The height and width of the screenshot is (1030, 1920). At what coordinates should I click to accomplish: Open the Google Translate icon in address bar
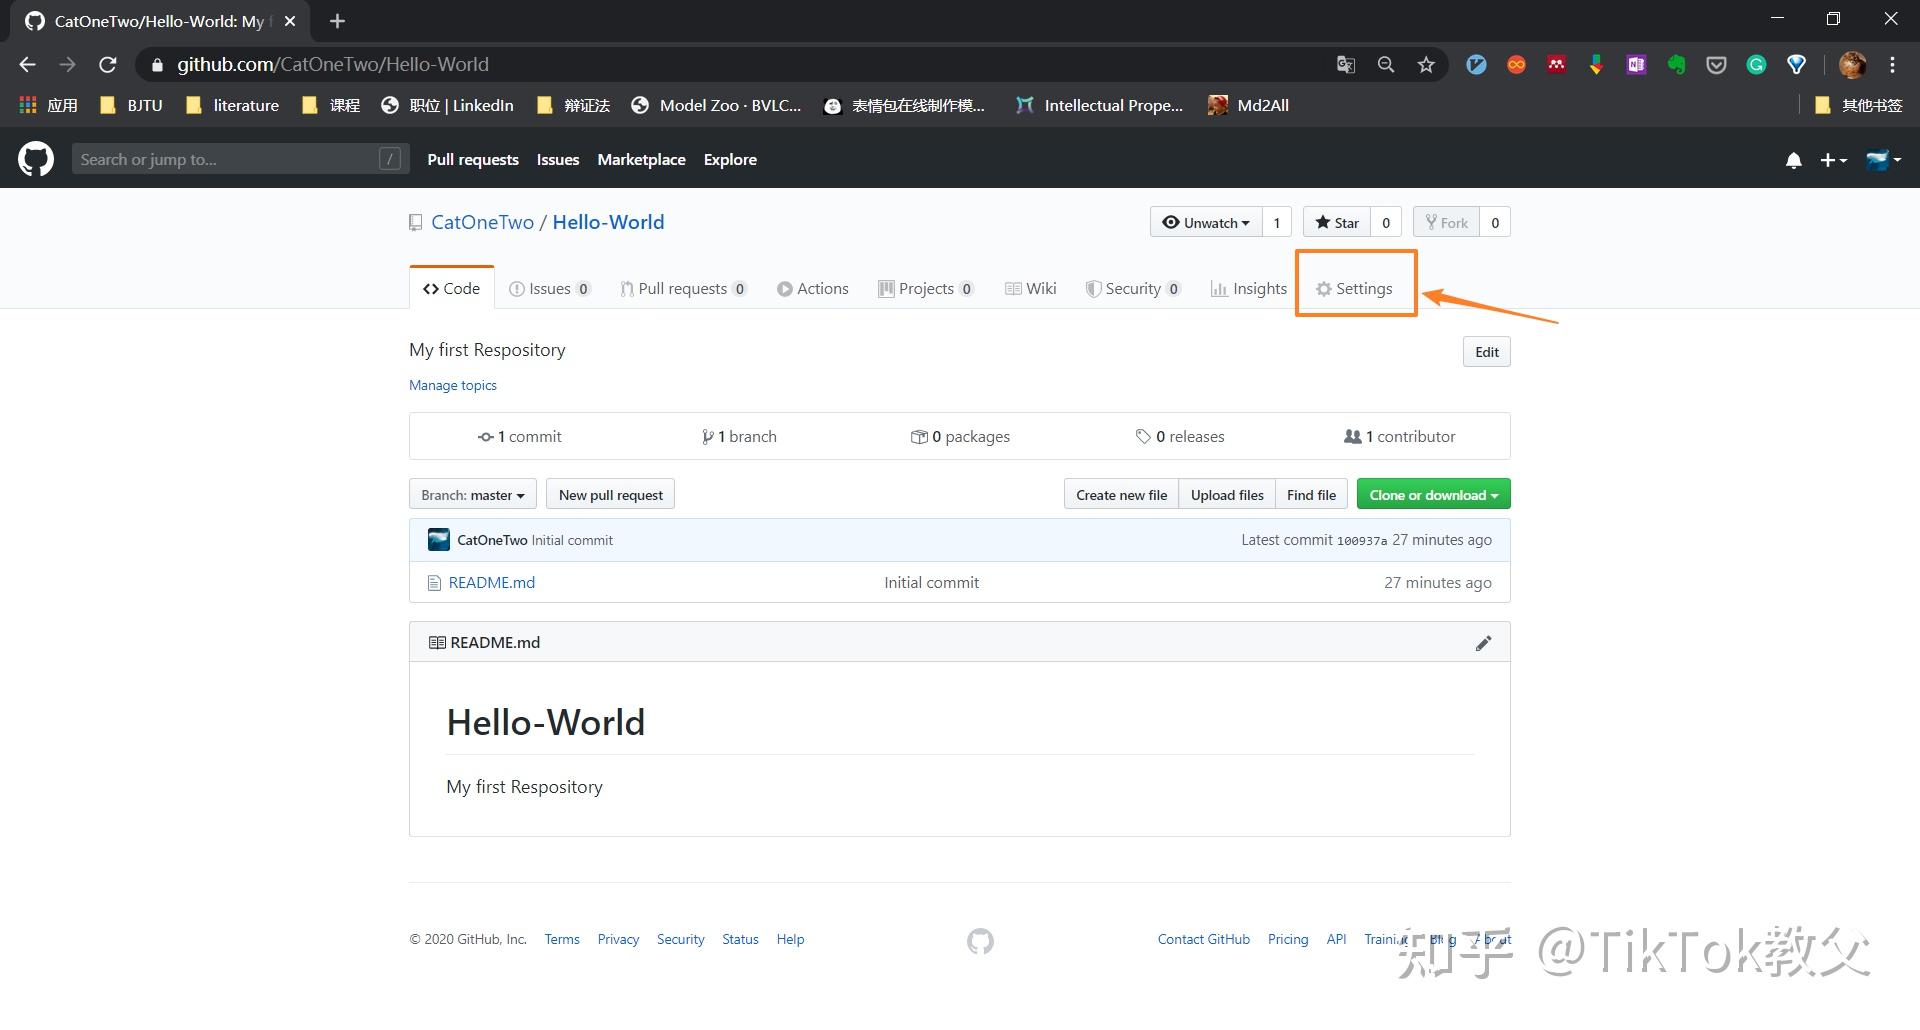1346,65
